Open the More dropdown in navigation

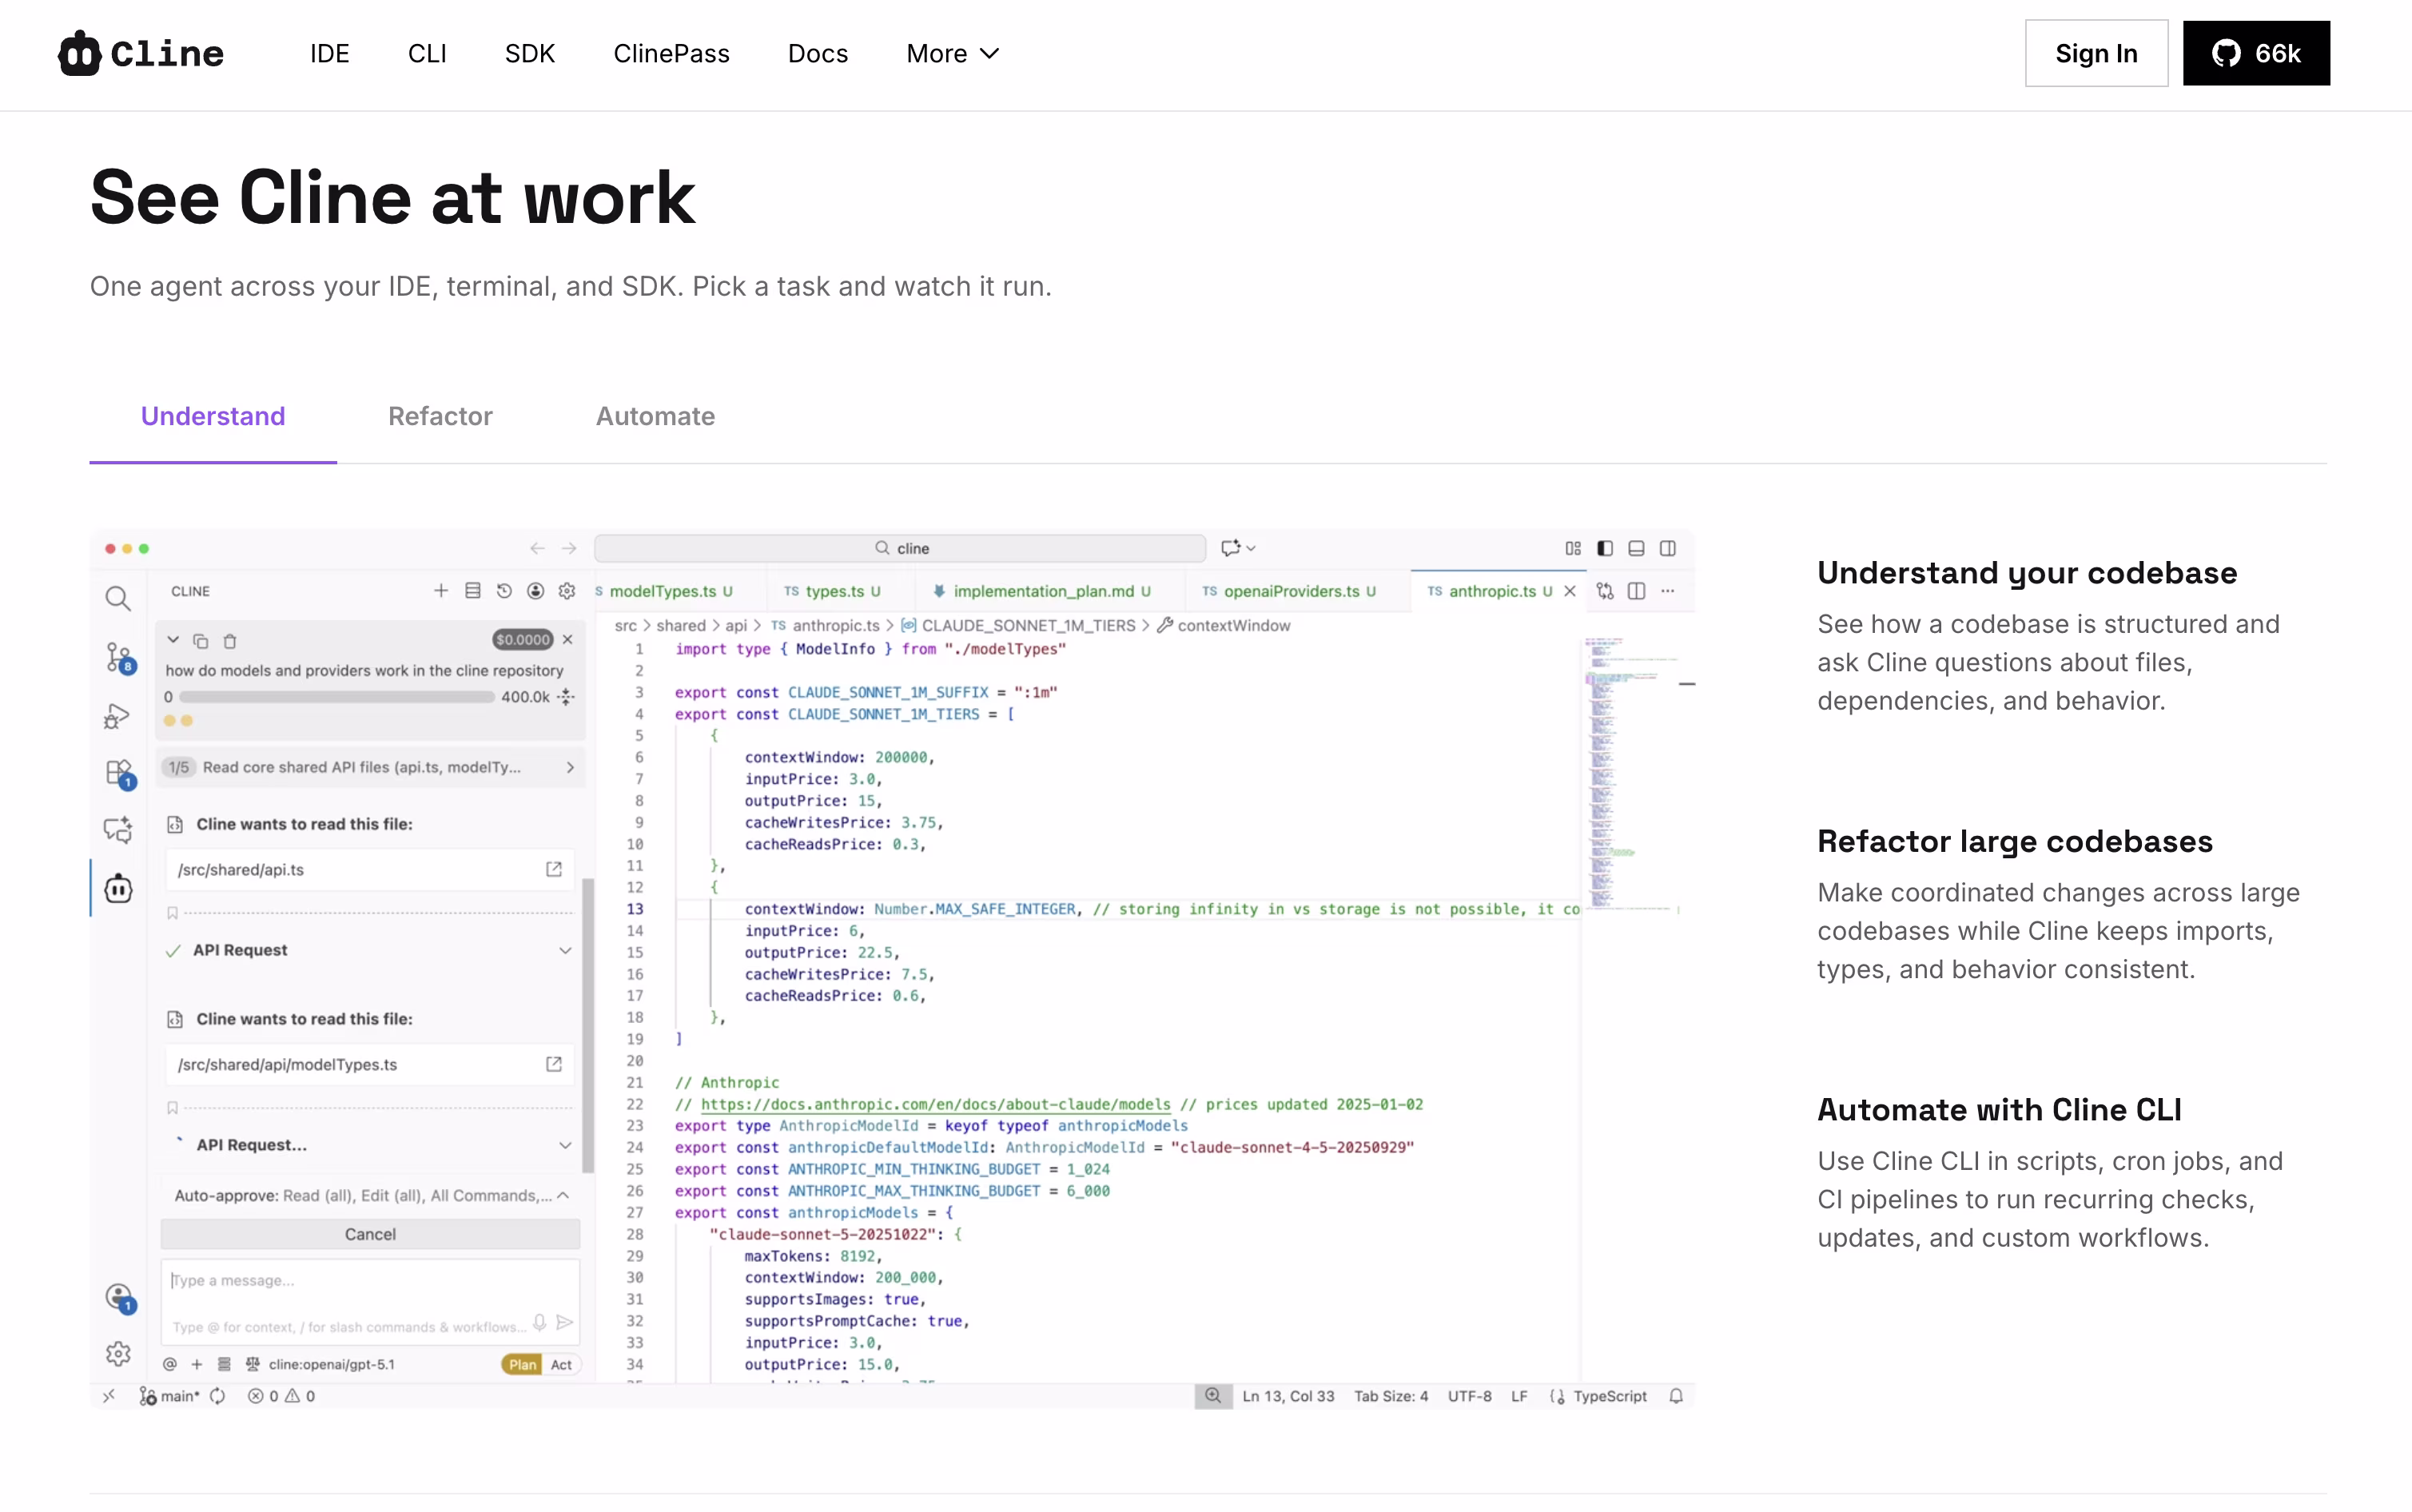(952, 53)
